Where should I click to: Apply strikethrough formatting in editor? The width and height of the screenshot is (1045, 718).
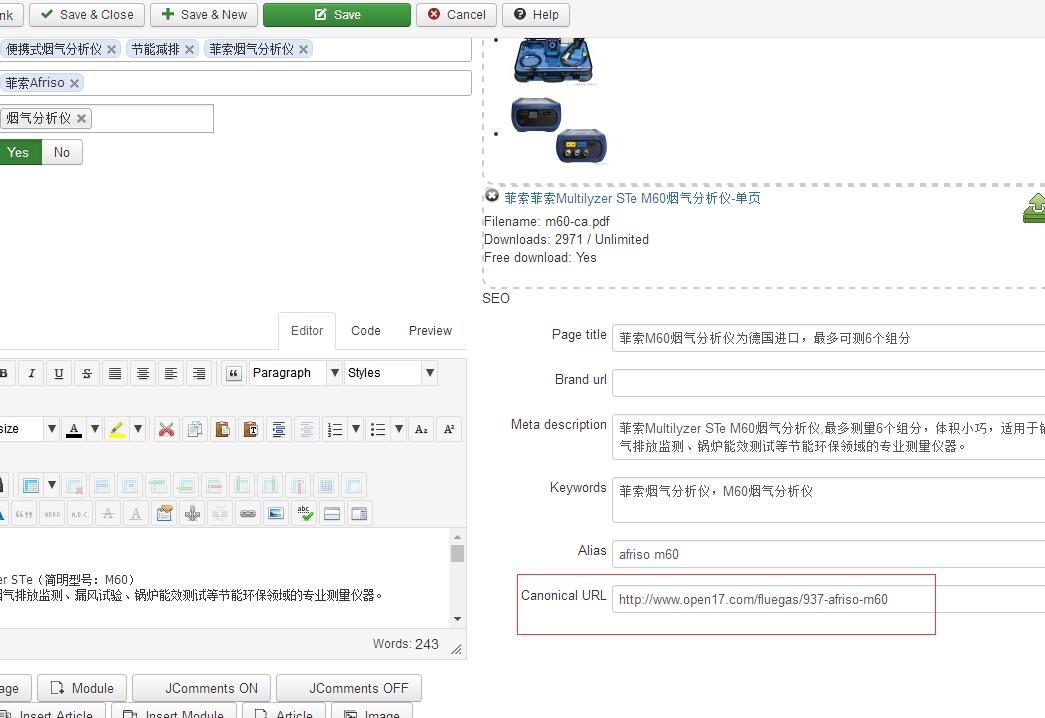click(x=87, y=373)
